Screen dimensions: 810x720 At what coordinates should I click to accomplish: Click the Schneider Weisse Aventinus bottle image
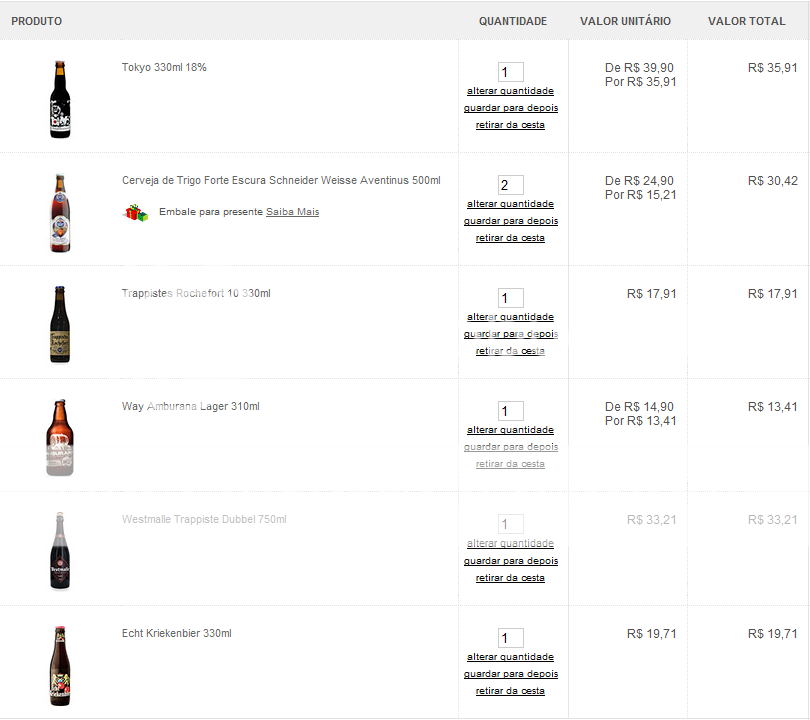point(60,212)
